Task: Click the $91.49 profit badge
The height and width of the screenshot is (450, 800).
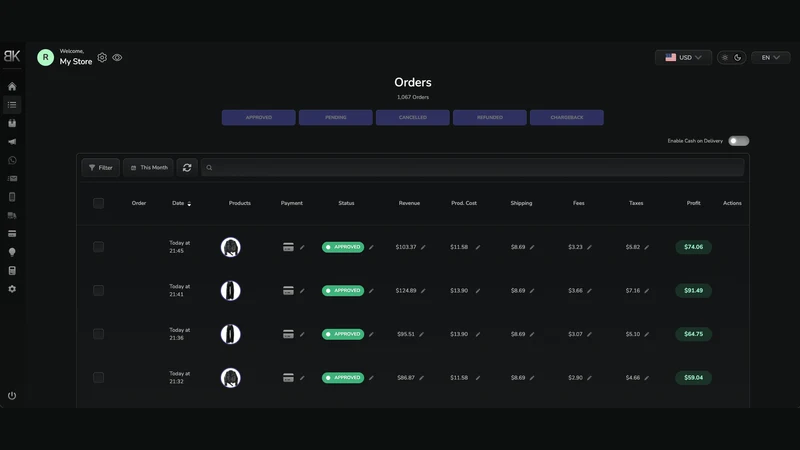Action: (x=693, y=290)
